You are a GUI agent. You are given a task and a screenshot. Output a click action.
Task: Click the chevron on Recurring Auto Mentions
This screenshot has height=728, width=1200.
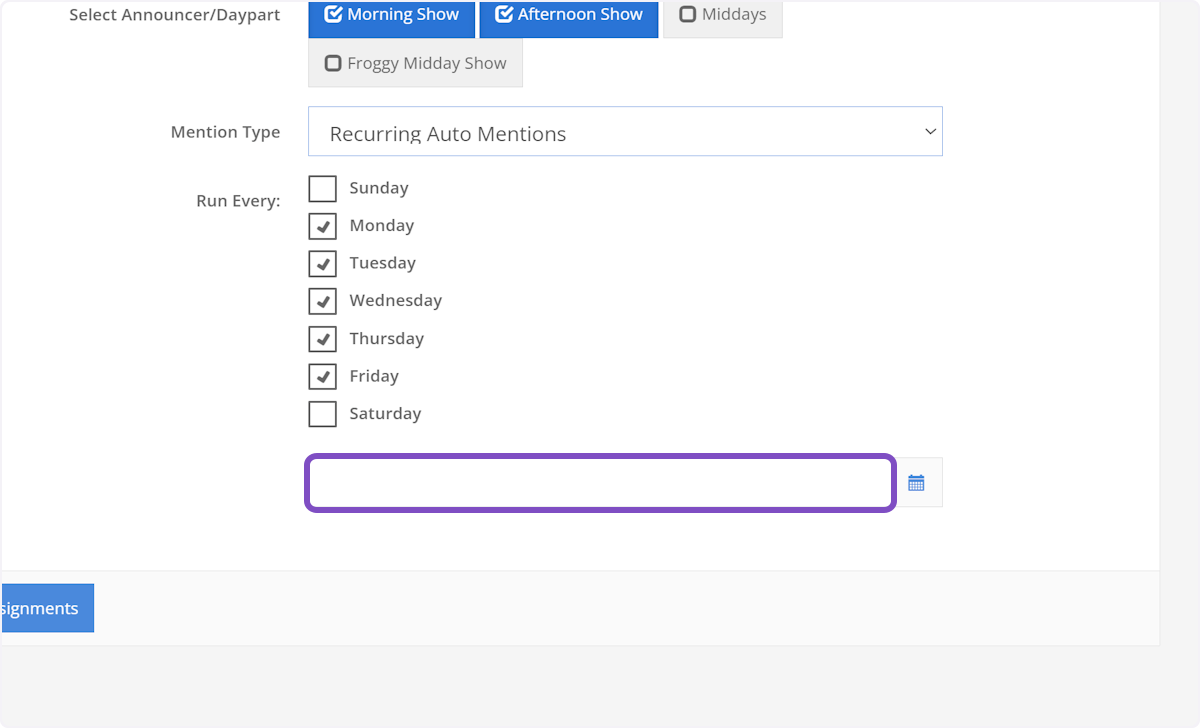(929, 131)
